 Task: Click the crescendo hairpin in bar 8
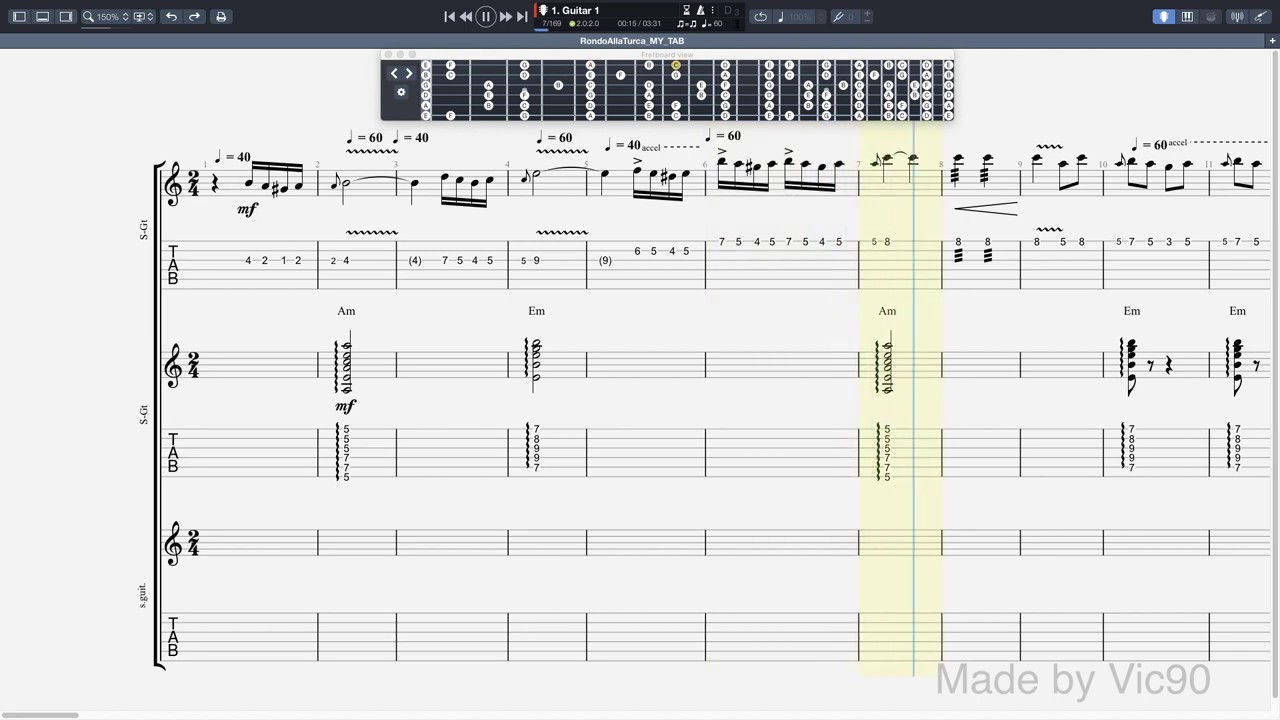point(985,208)
